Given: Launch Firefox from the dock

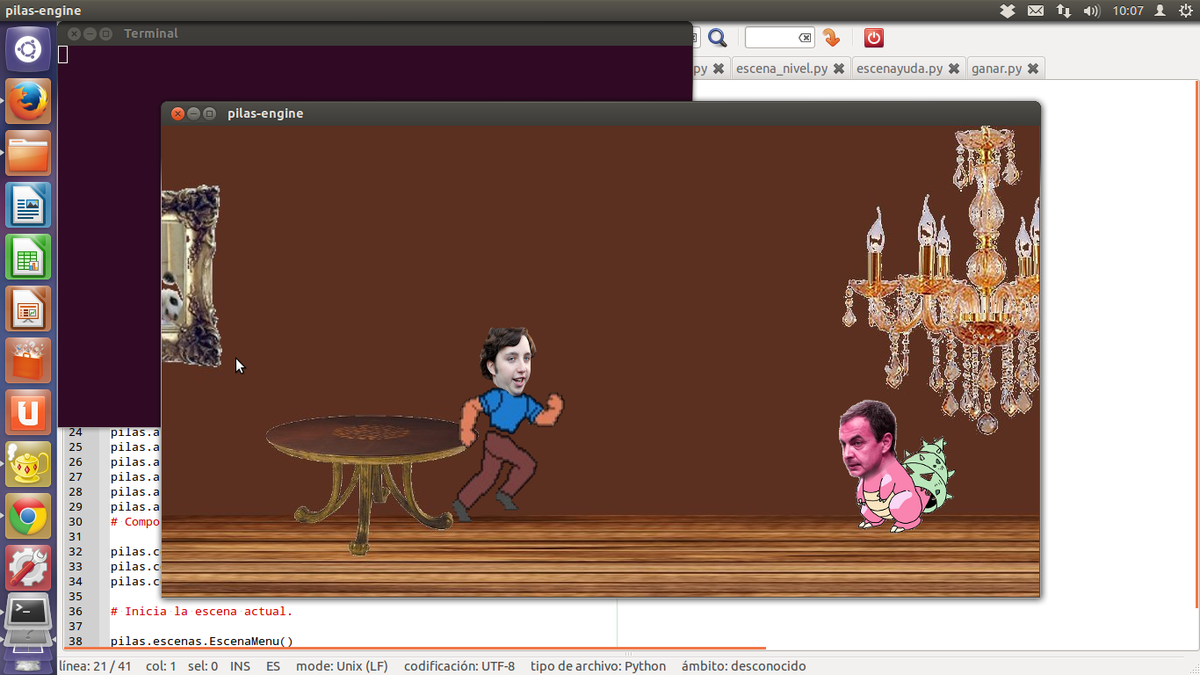Looking at the screenshot, I should (28, 101).
